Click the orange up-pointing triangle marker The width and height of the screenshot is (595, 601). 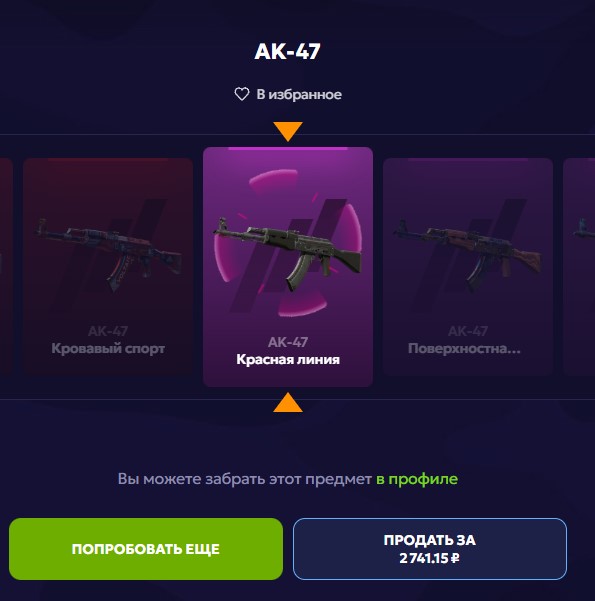coord(288,402)
